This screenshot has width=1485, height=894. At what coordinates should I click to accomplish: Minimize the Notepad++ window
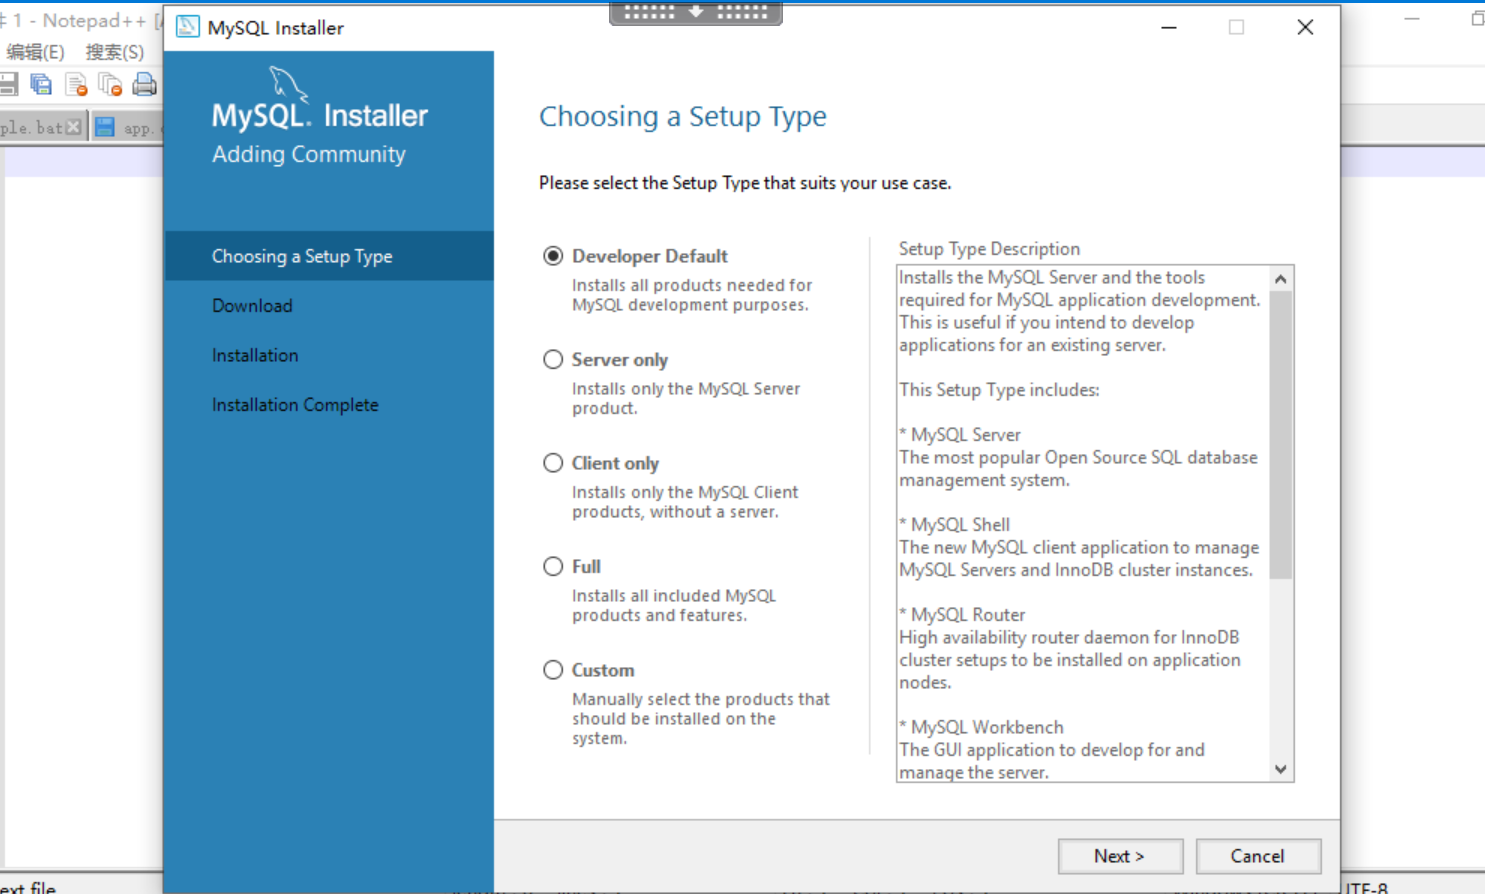click(x=1412, y=19)
